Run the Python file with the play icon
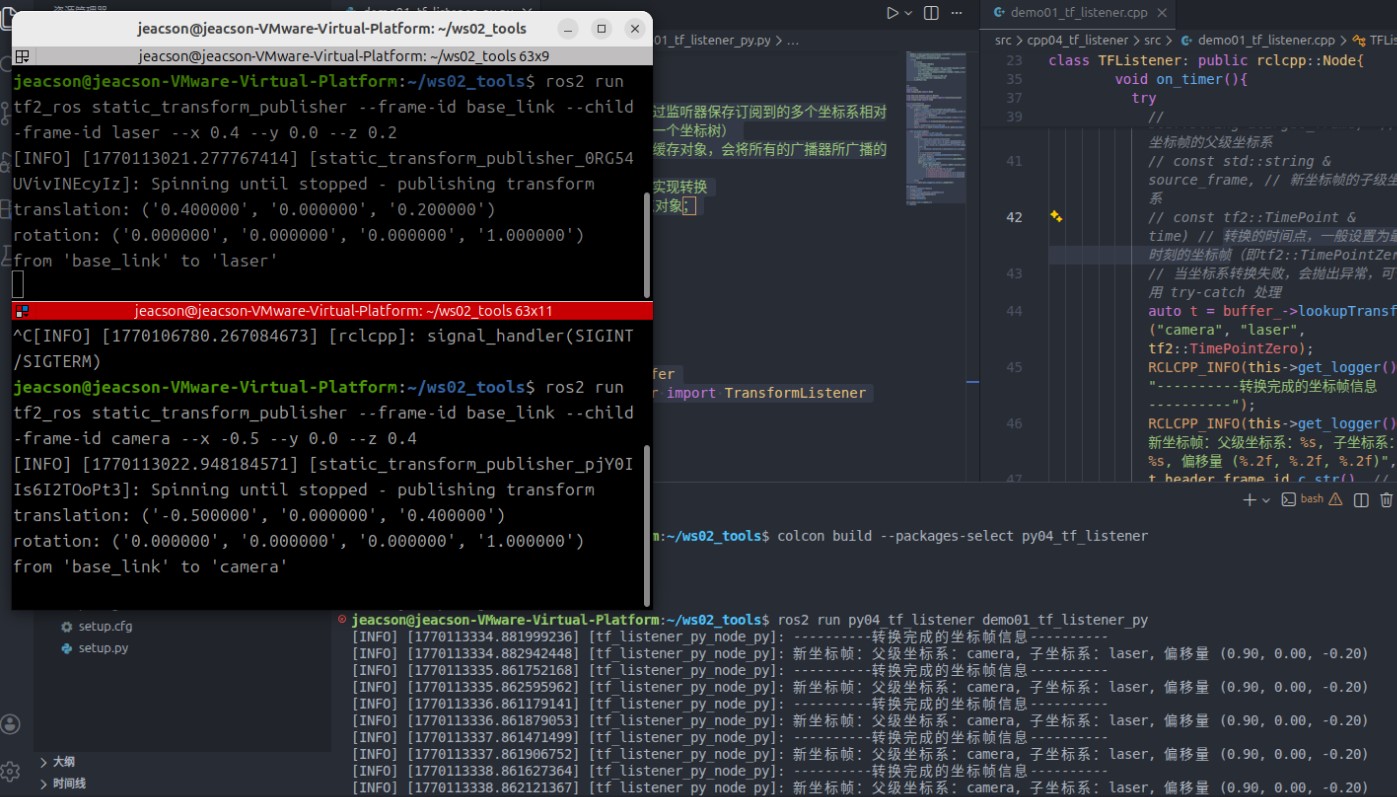The image size is (1397, 797). (892, 13)
